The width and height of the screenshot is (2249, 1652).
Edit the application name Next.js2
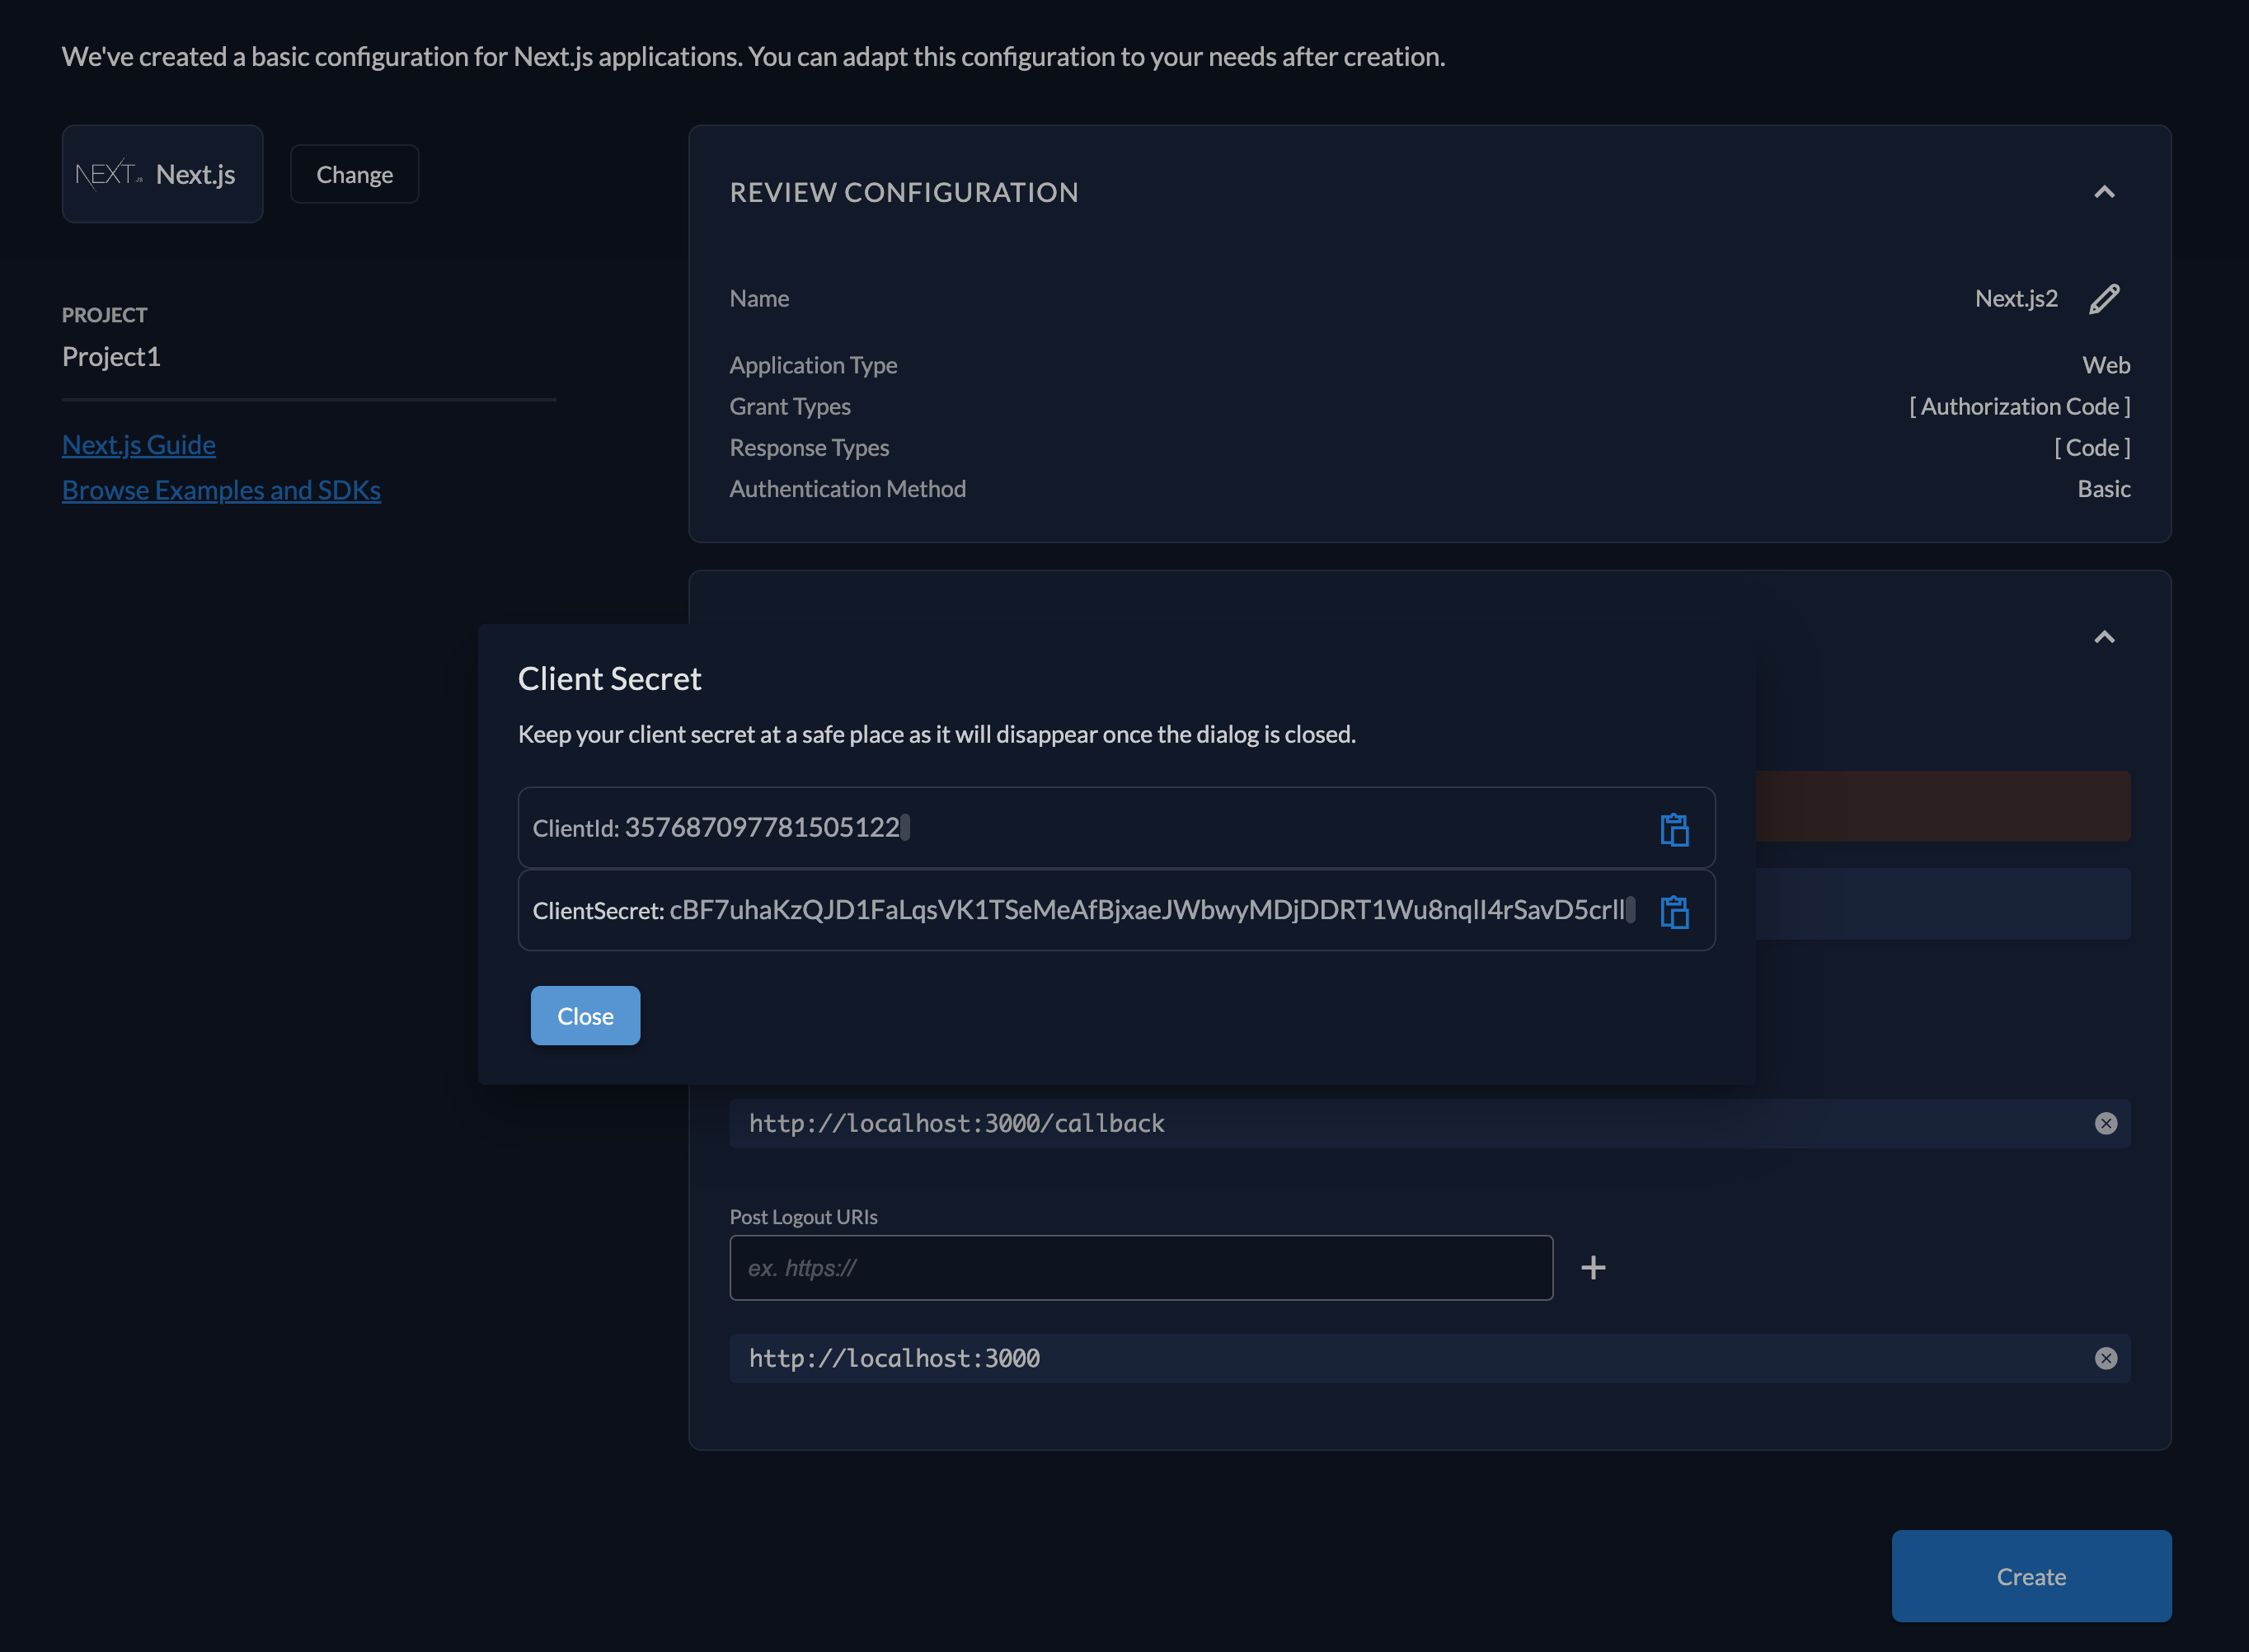point(2104,298)
